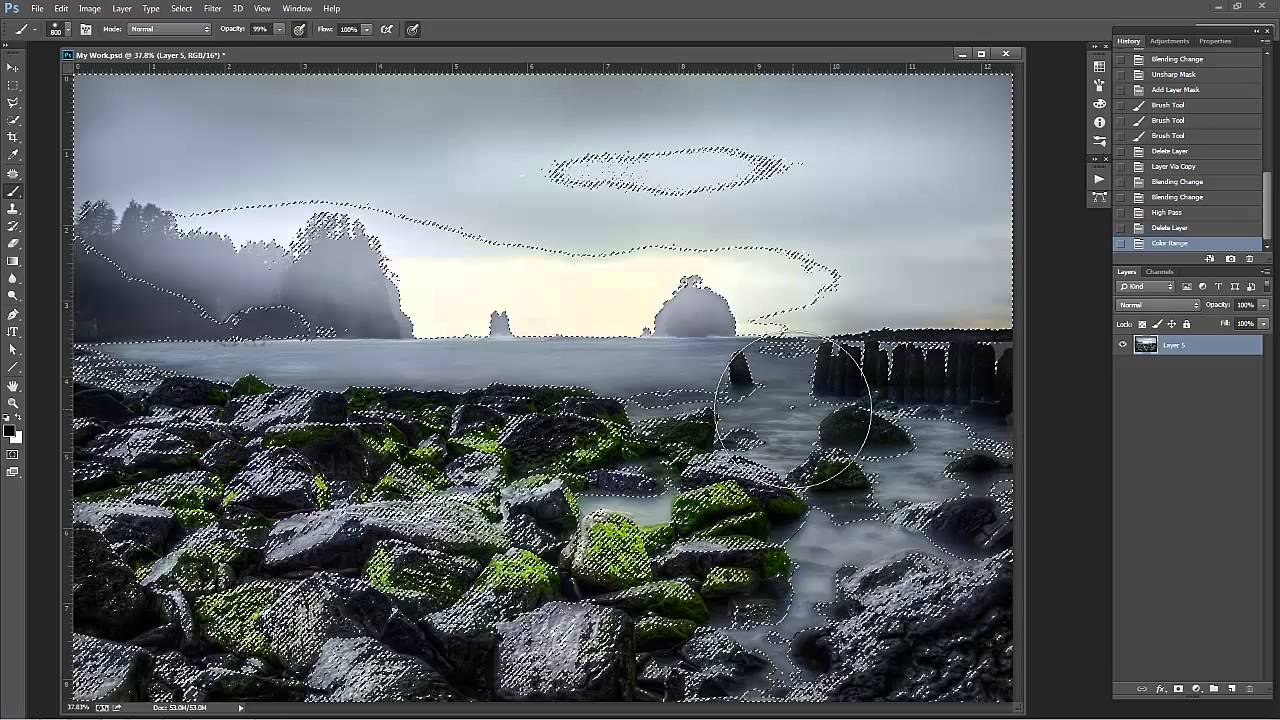Open tool preset picker arrow
The height and width of the screenshot is (720, 1280).
click(34, 30)
